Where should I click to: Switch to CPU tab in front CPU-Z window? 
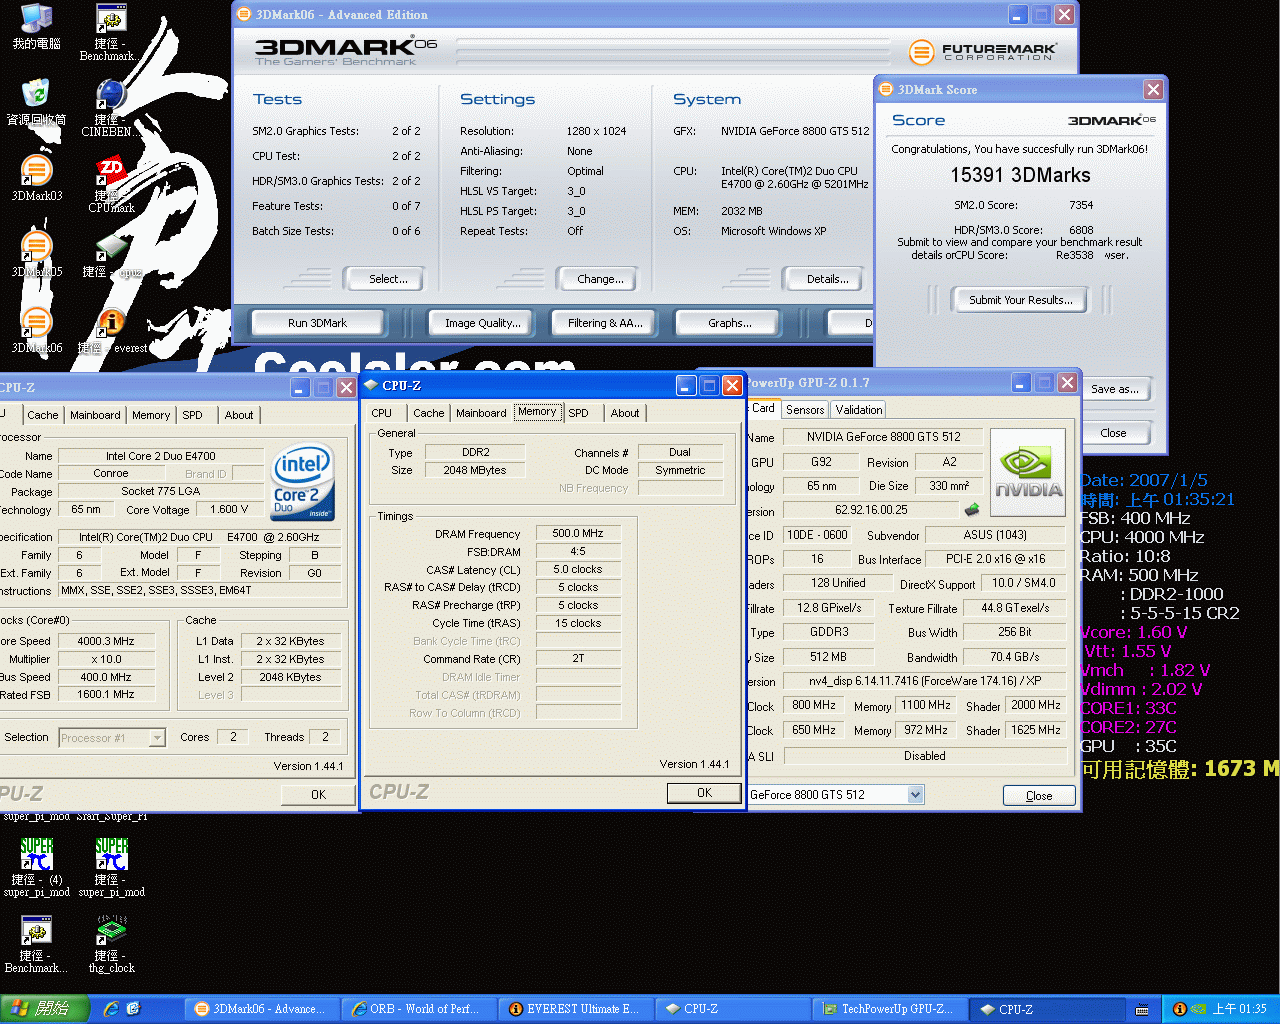coord(382,413)
